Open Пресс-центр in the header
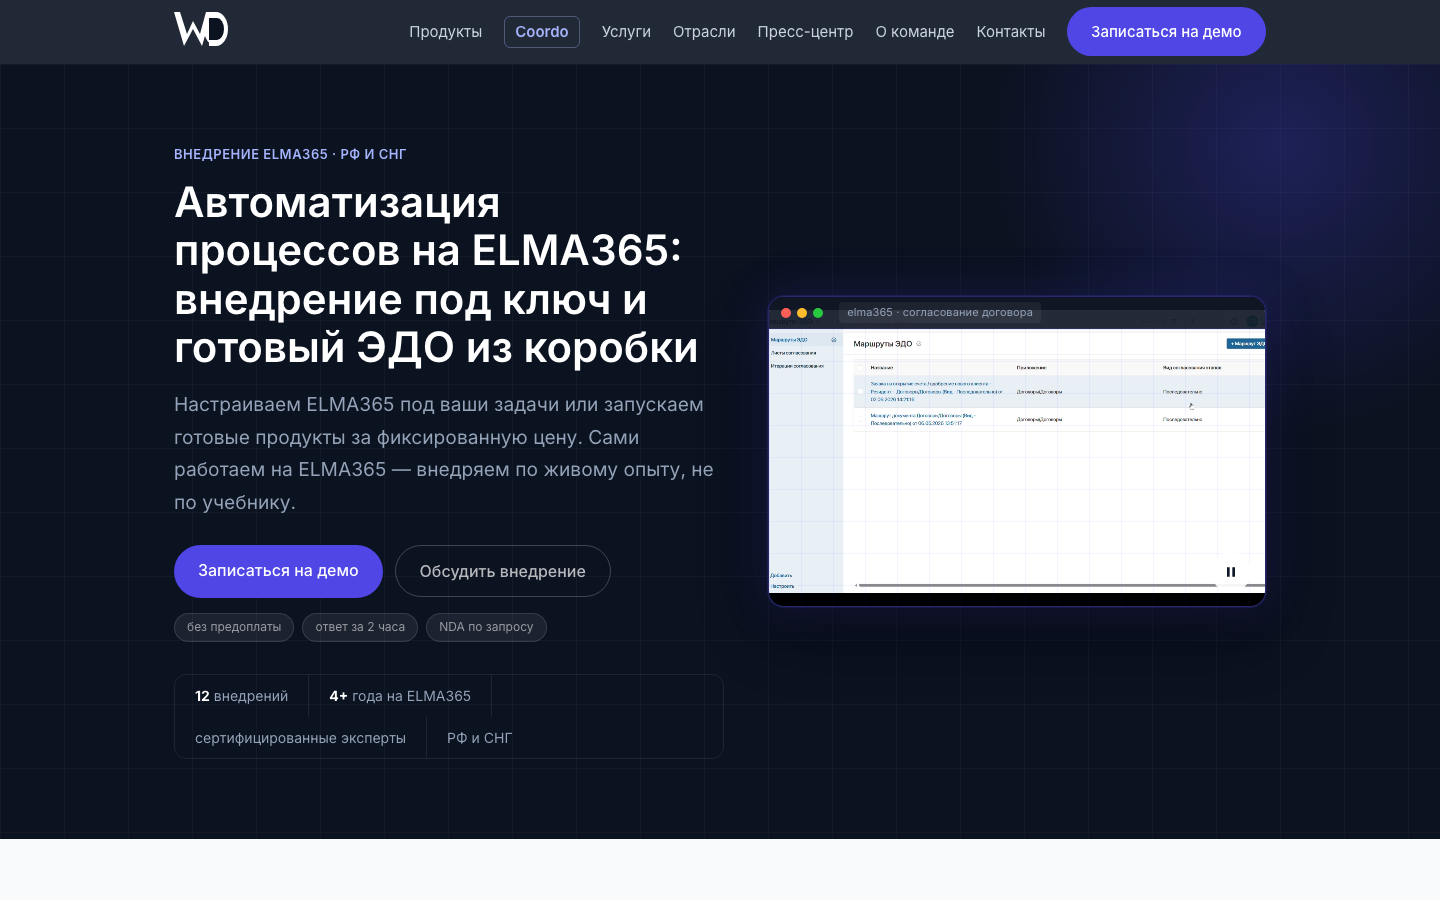The height and width of the screenshot is (900, 1440). [805, 32]
